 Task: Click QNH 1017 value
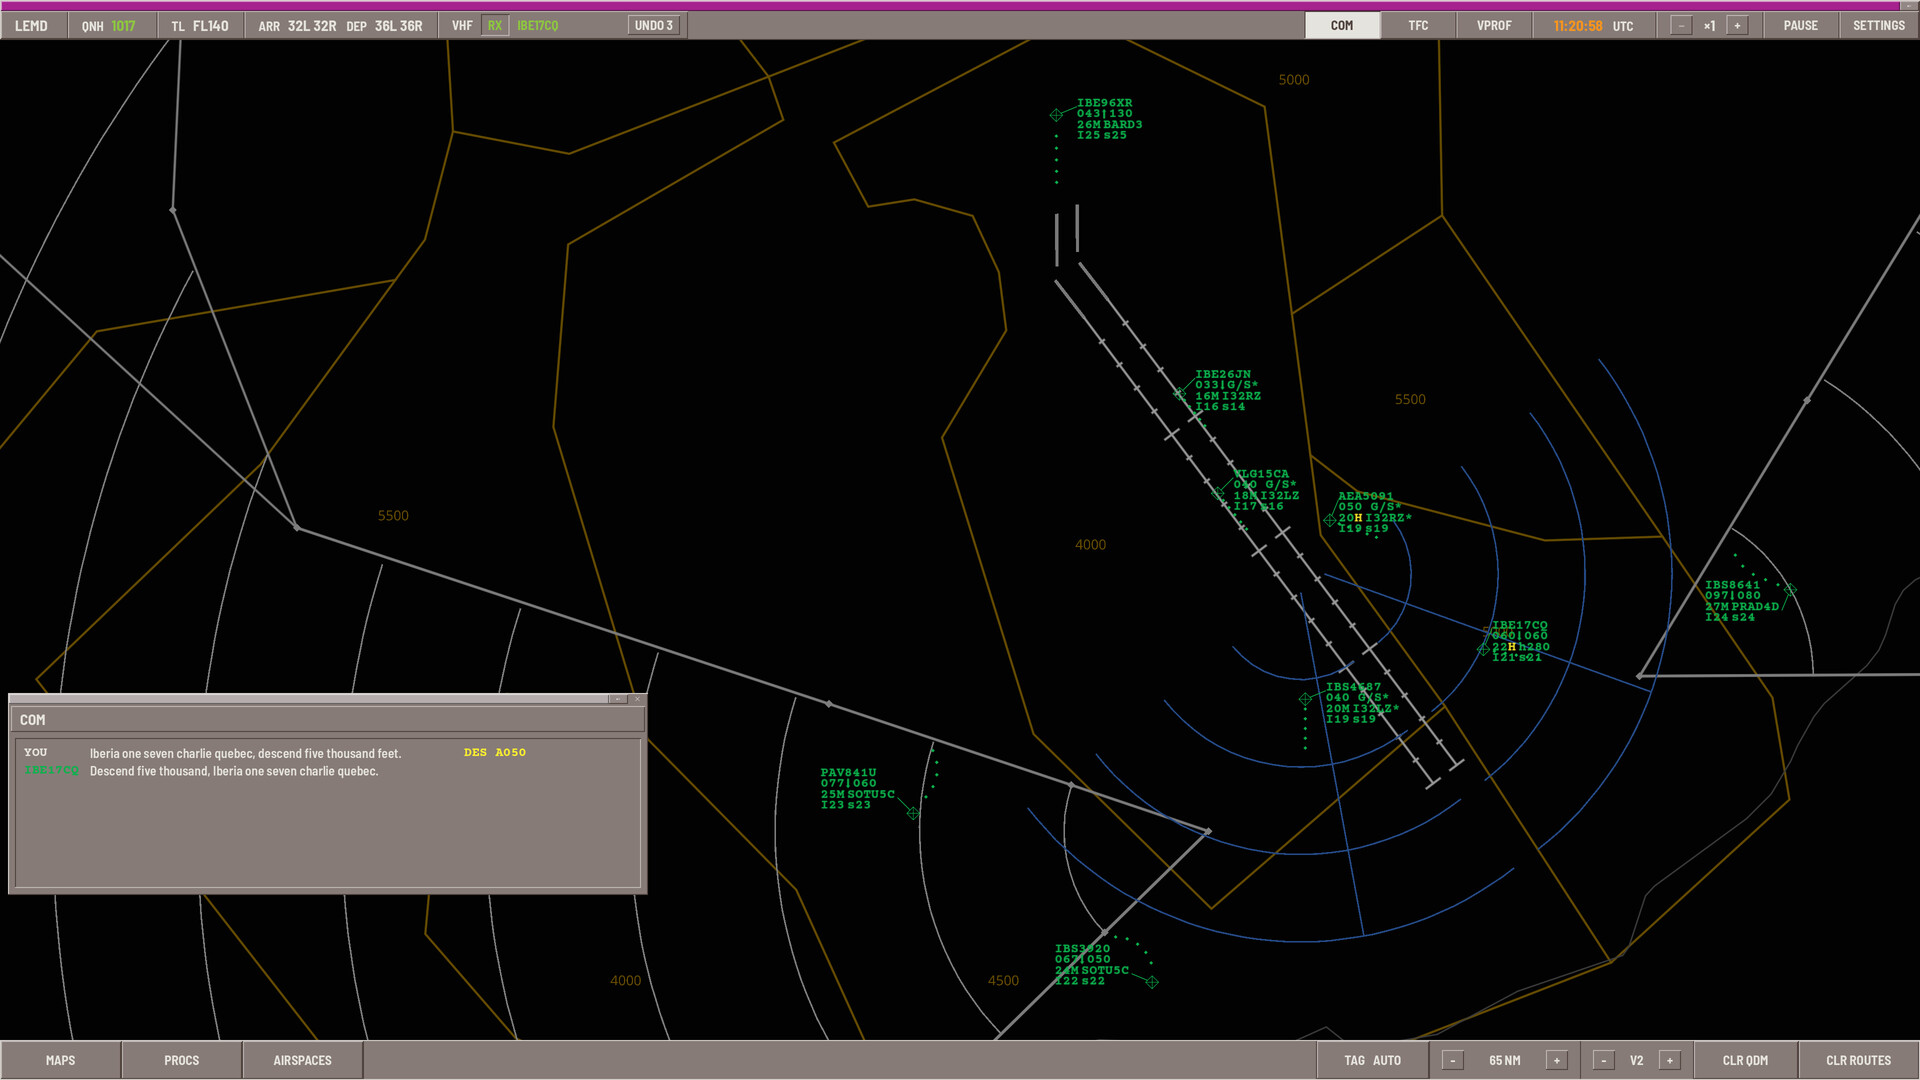123,26
